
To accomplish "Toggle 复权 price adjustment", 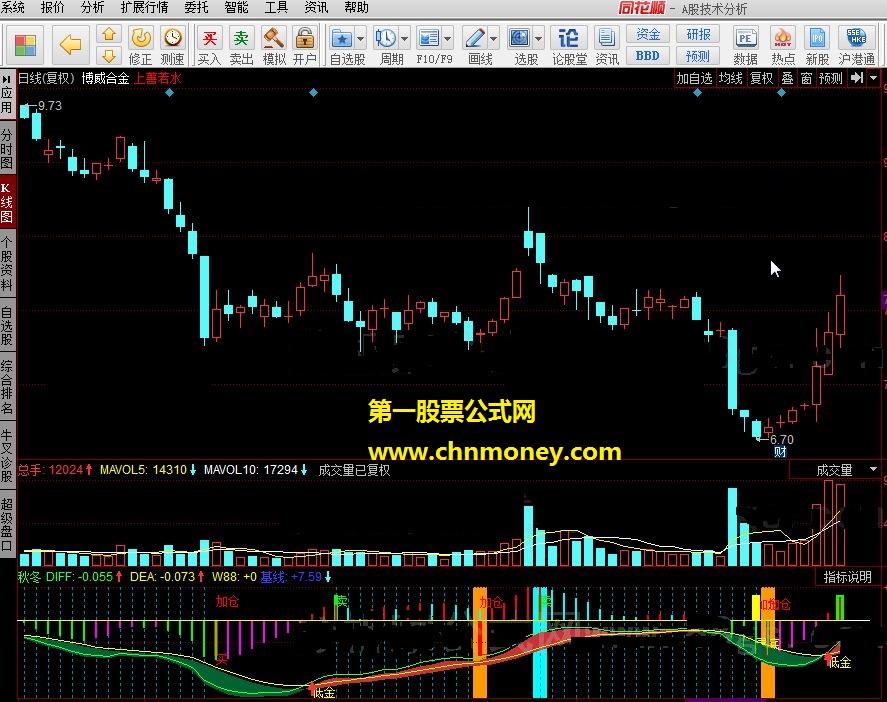I will tap(761, 78).
